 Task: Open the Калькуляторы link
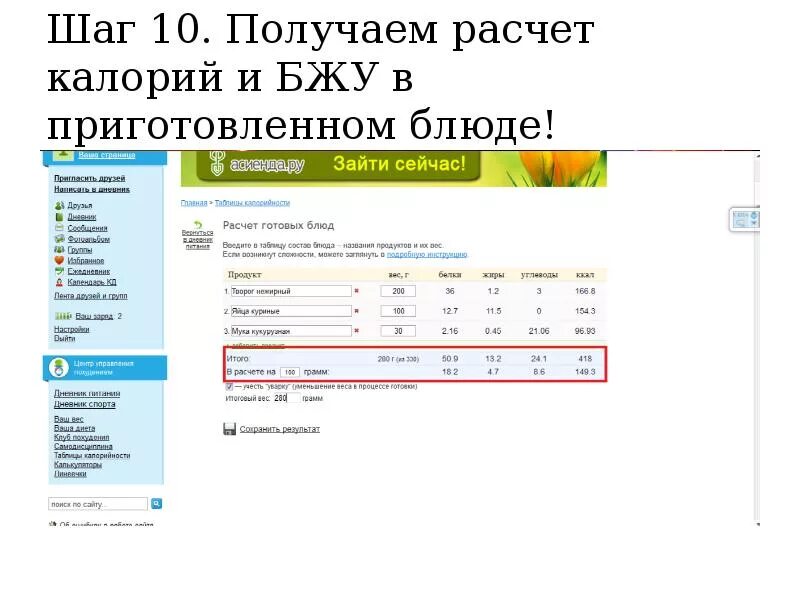(78, 465)
